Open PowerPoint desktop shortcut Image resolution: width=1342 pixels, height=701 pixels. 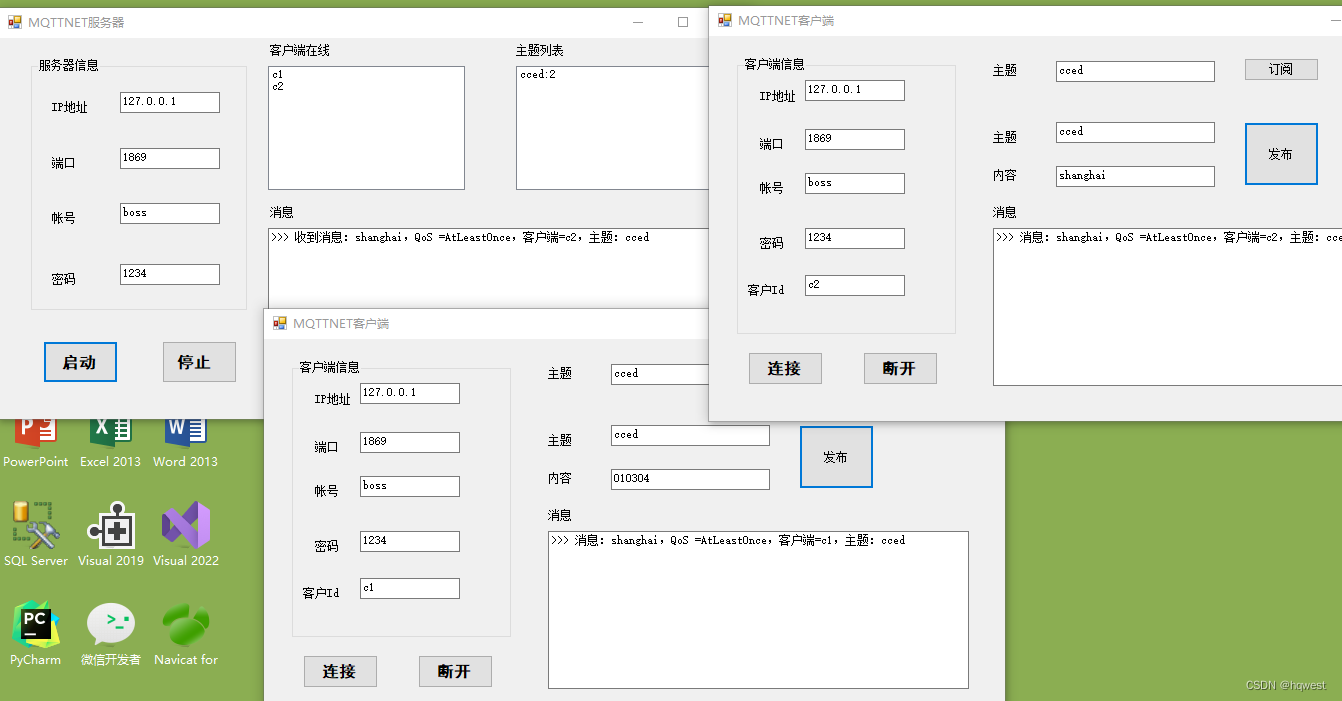(35, 441)
